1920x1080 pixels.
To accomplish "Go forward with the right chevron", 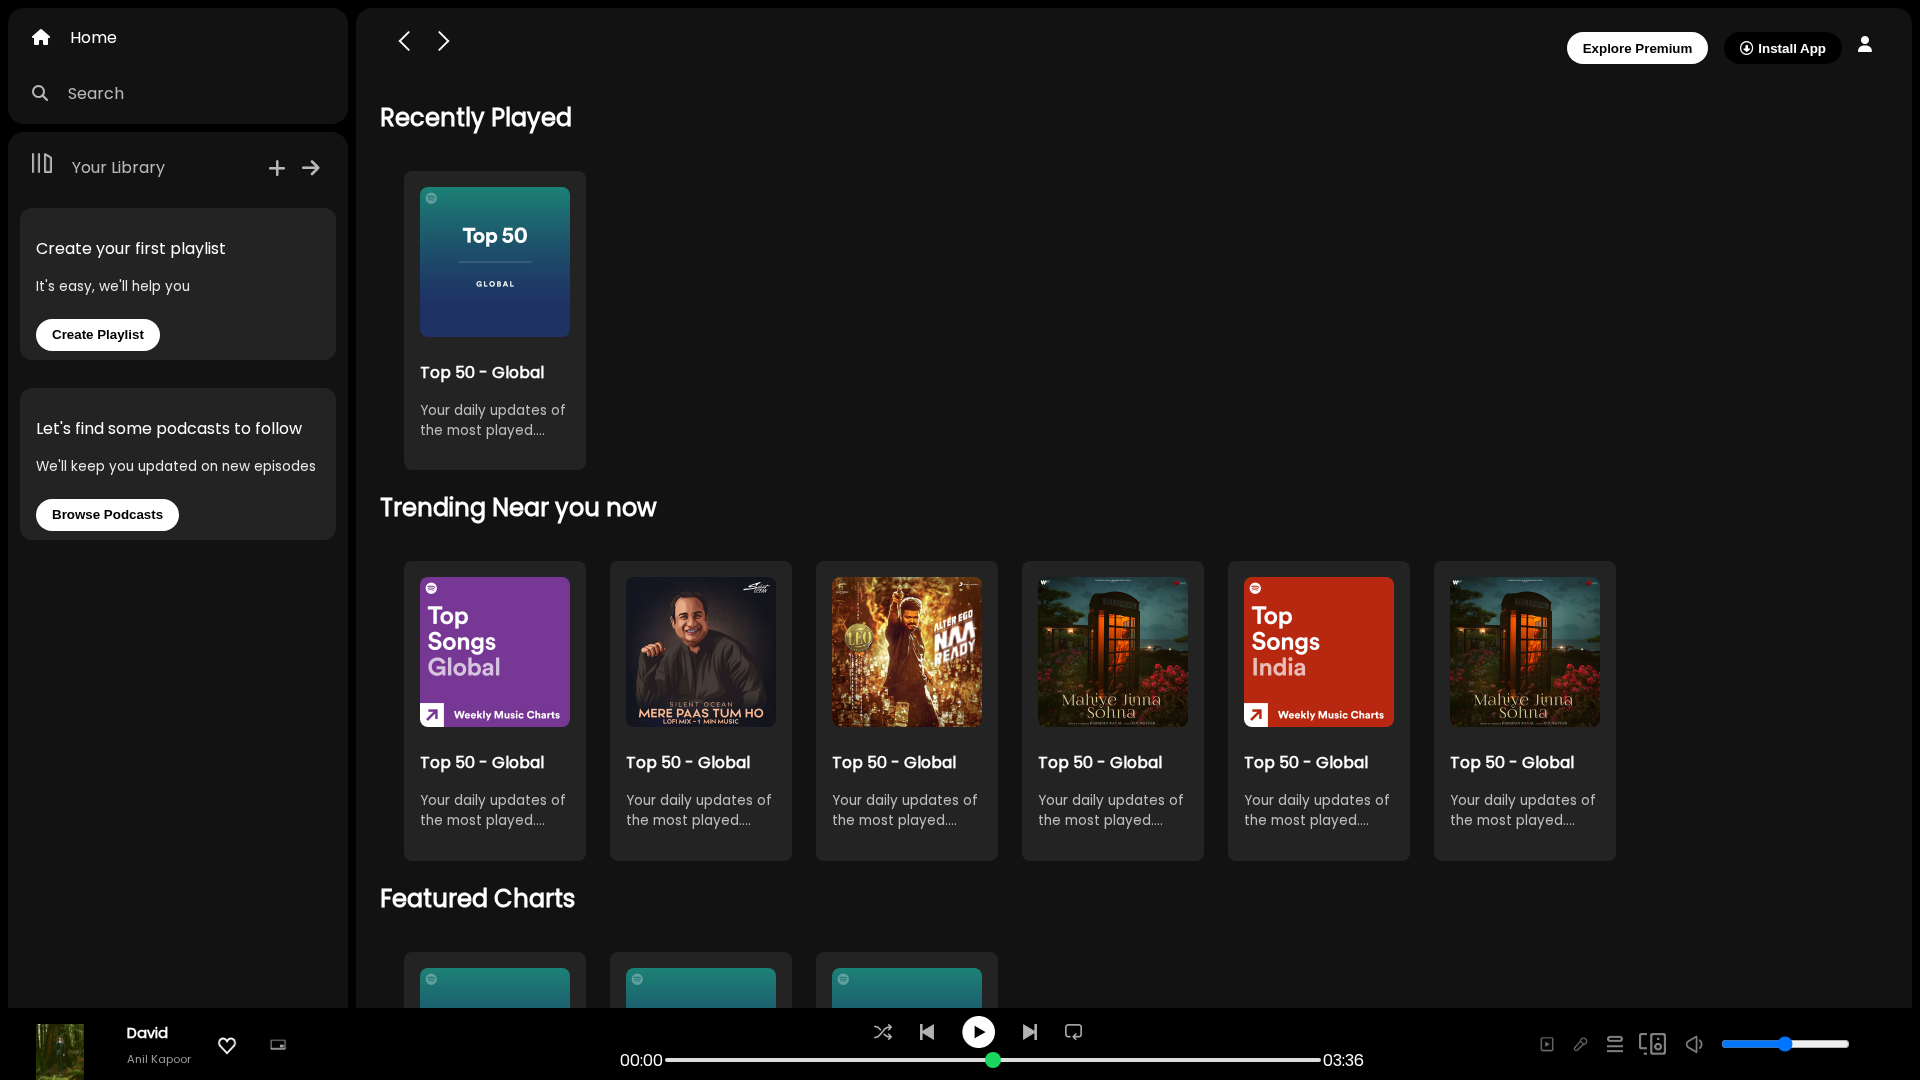I will click(443, 41).
